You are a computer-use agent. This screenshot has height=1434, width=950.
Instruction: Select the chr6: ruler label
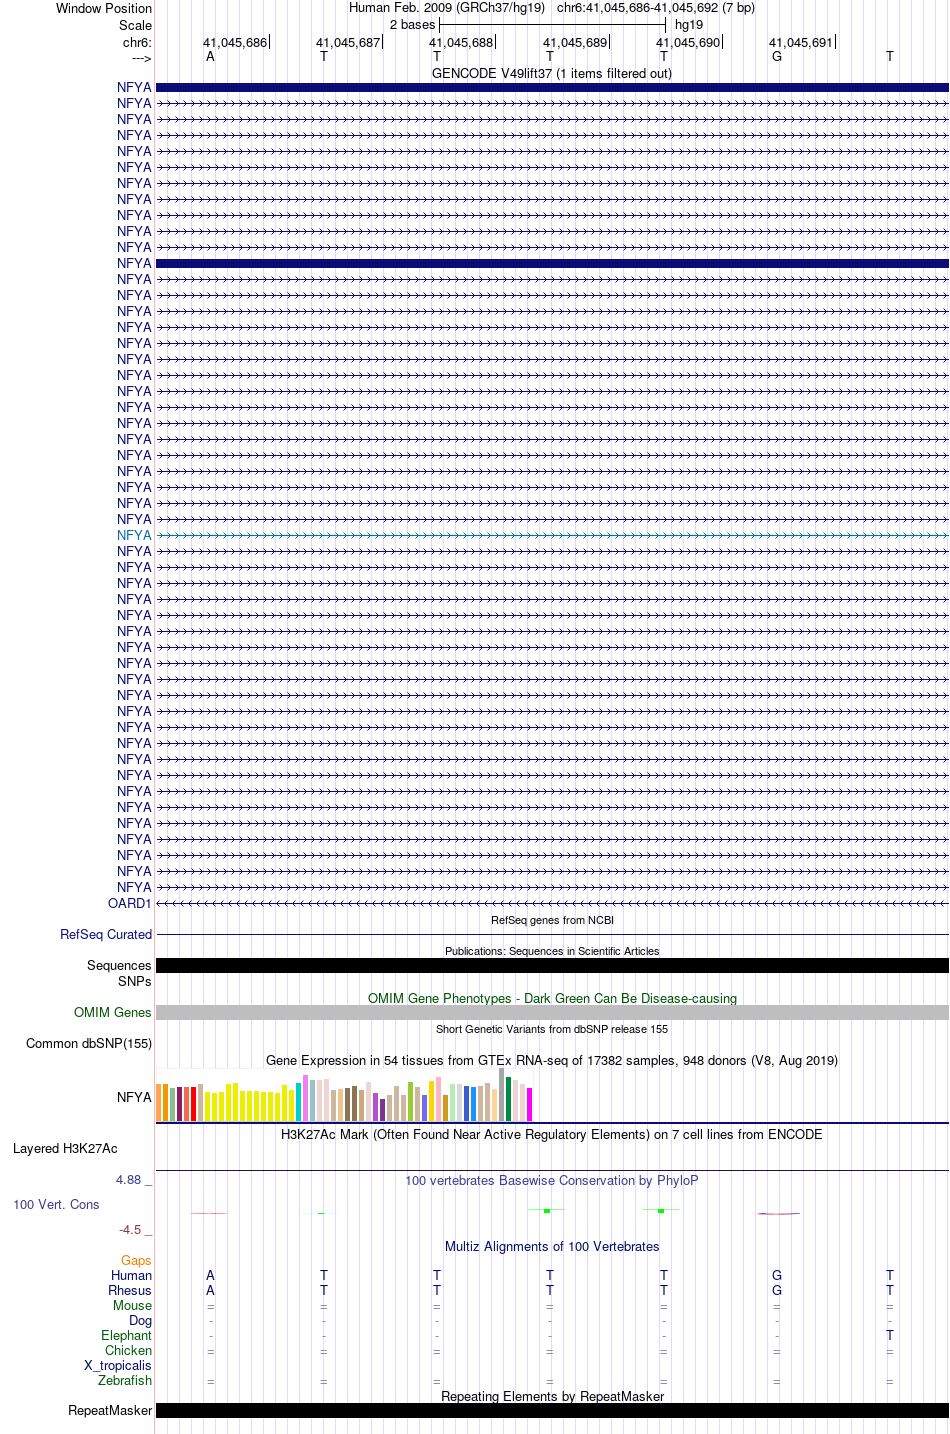[137, 43]
